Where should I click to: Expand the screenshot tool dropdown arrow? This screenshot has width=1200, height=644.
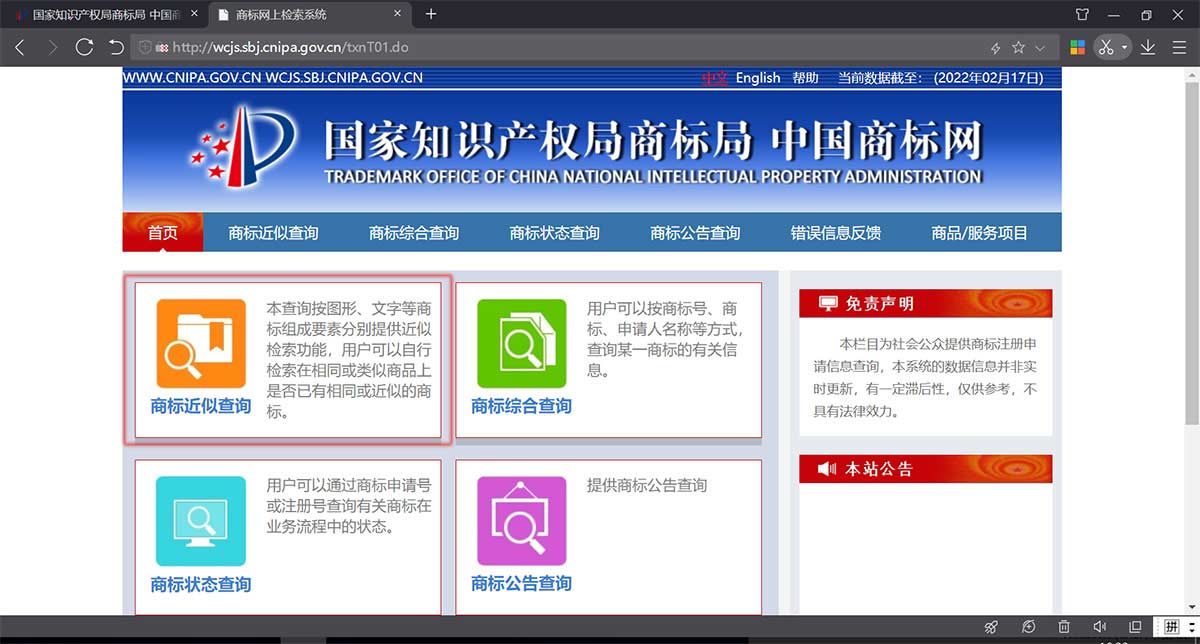point(1124,47)
